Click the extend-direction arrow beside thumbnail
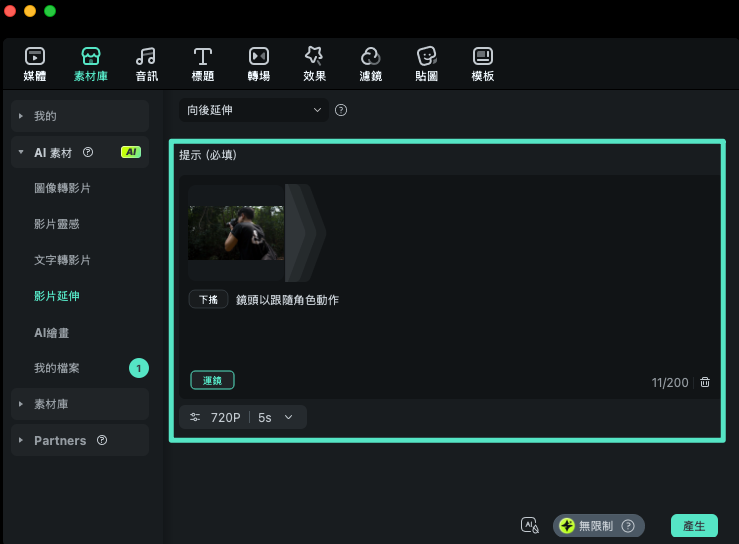739x544 pixels. click(305, 233)
